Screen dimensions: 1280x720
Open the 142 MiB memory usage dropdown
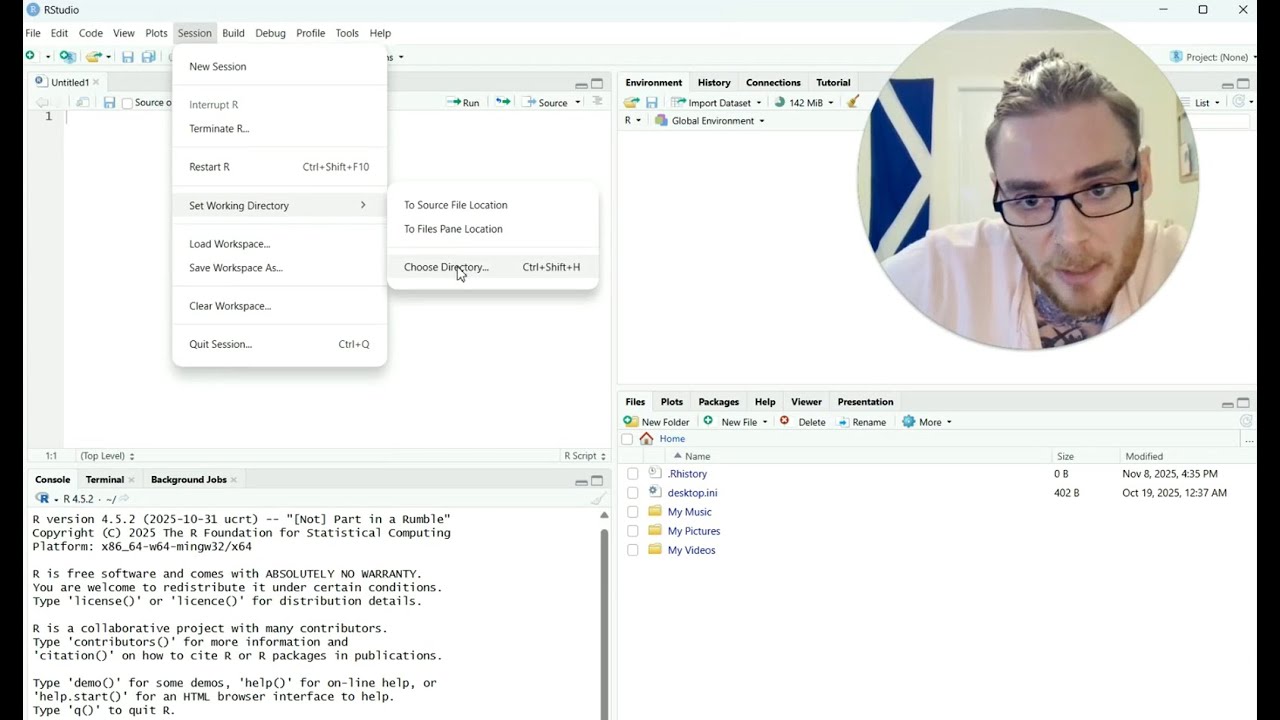804,102
